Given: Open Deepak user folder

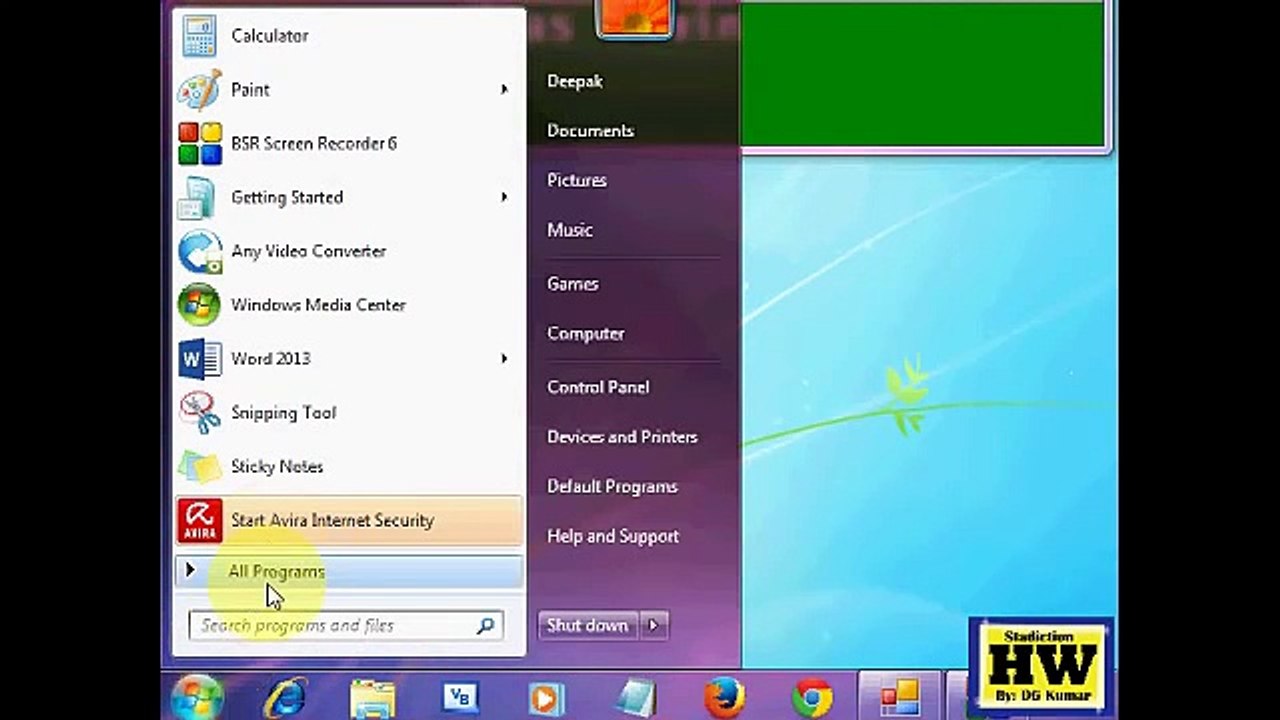Looking at the screenshot, I should (x=575, y=82).
